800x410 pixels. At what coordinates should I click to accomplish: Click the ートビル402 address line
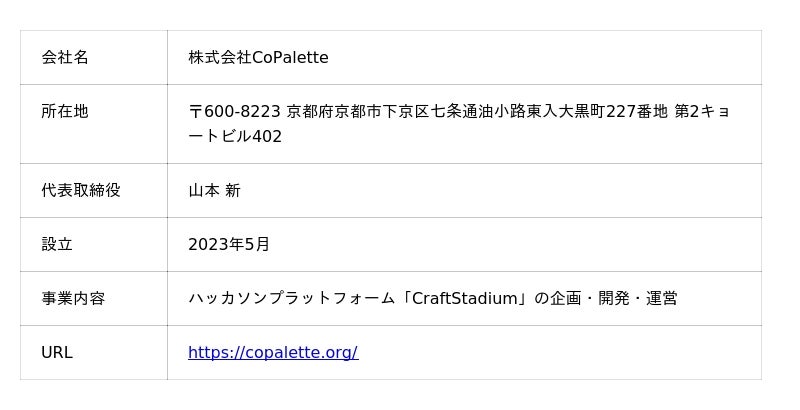point(235,136)
